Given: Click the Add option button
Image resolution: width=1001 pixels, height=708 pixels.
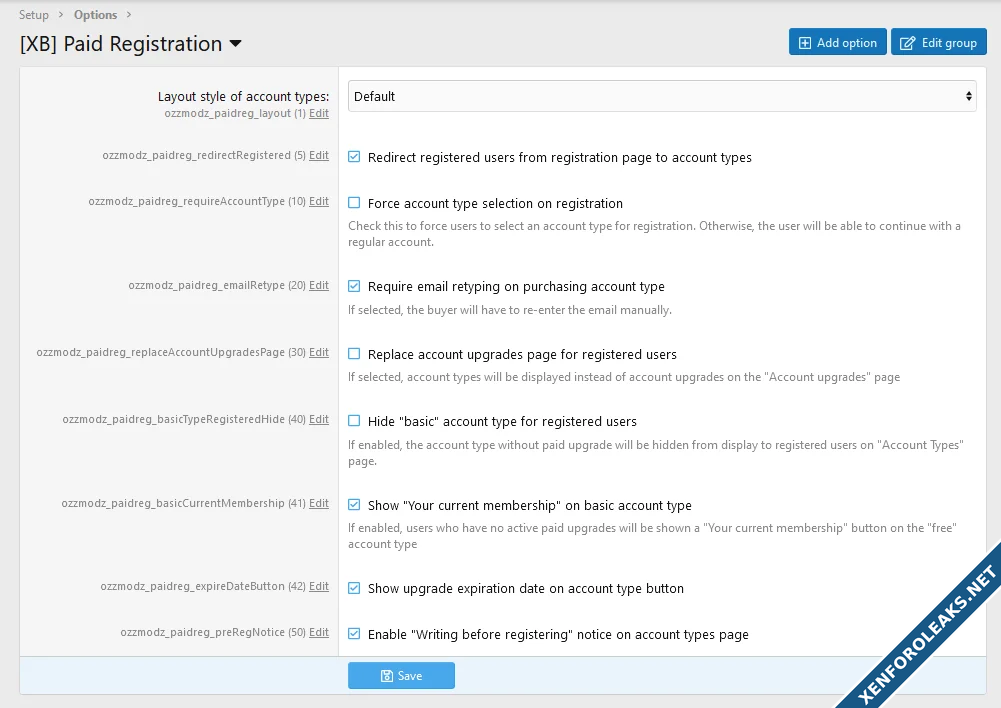Looking at the screenshot, I should coord(837,42).
